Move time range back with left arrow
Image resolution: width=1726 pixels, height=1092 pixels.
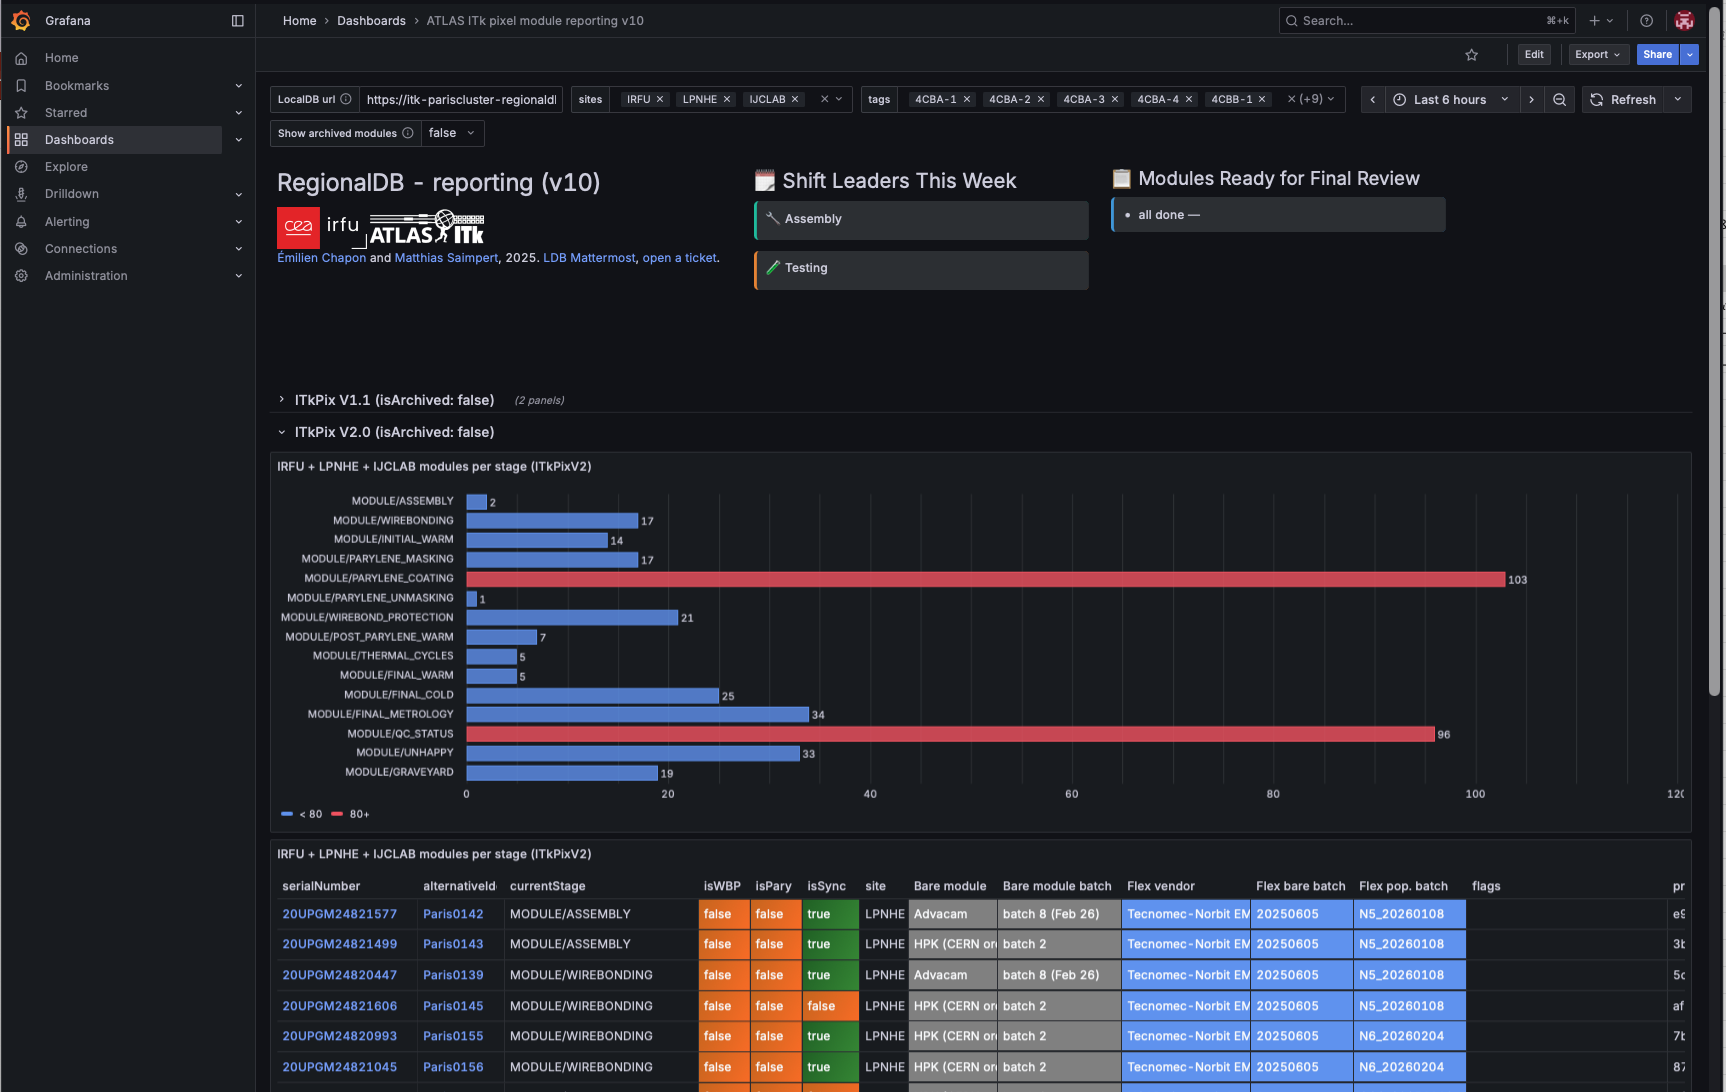coord(1373,99)
